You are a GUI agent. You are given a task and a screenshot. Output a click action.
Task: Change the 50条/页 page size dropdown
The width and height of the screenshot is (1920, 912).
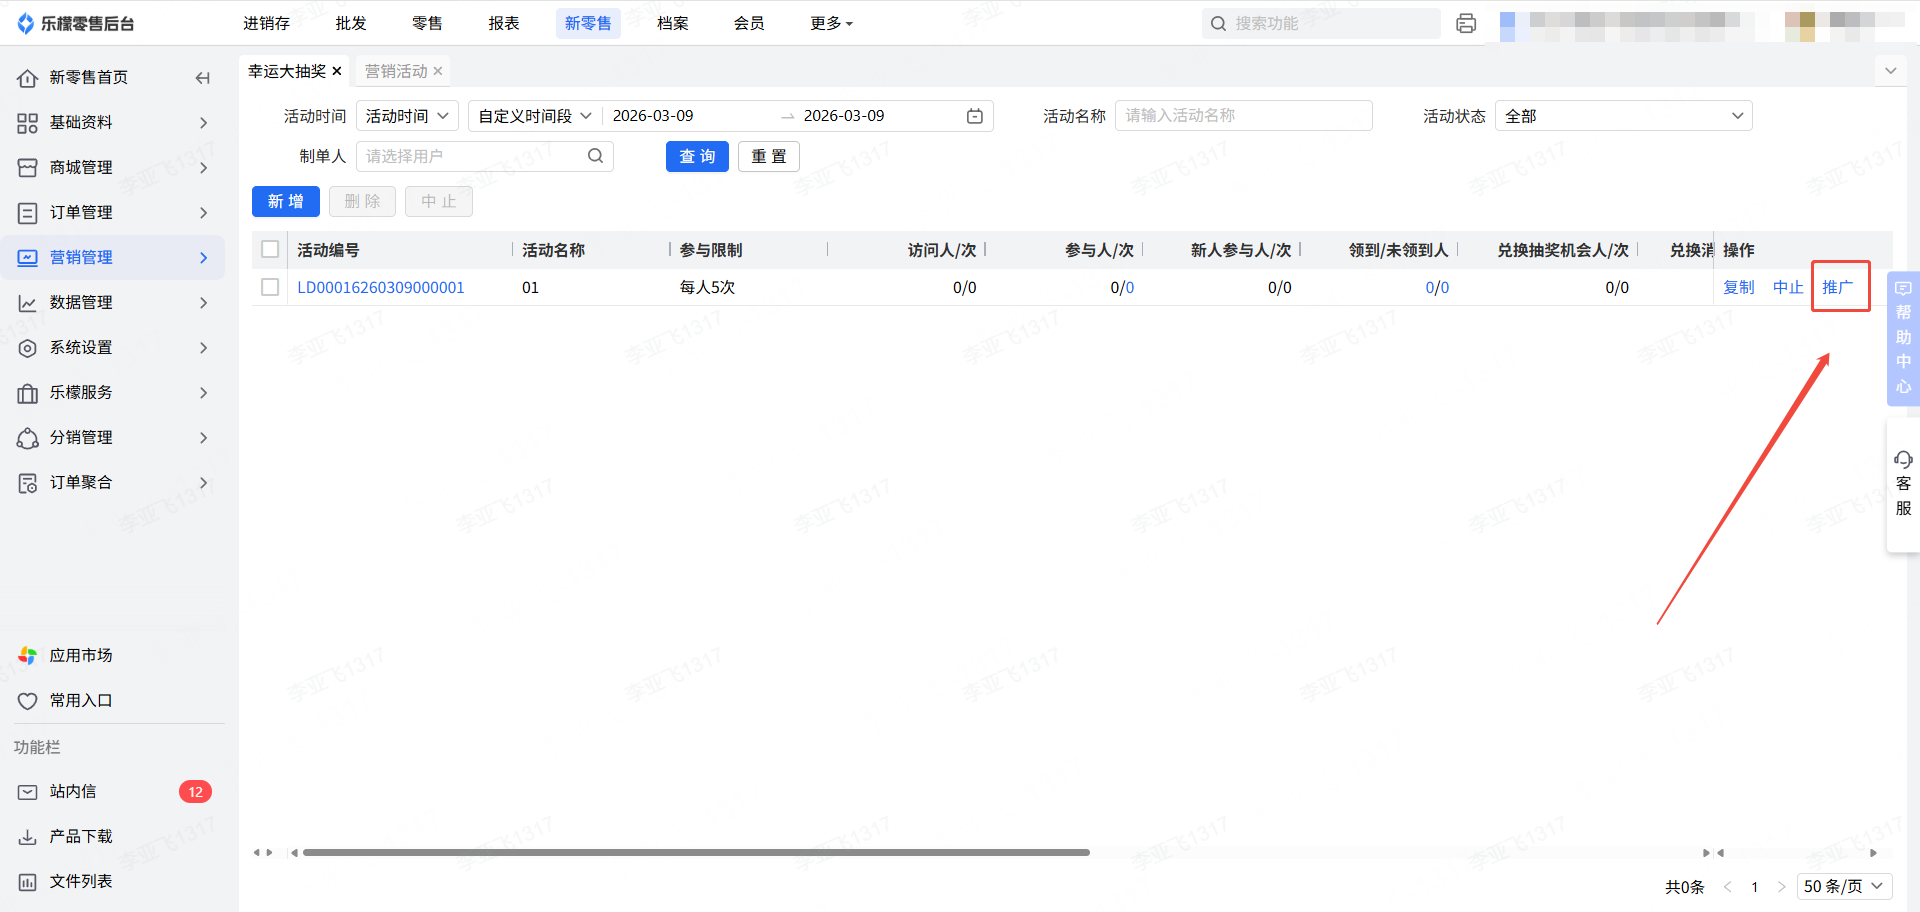1843,886
